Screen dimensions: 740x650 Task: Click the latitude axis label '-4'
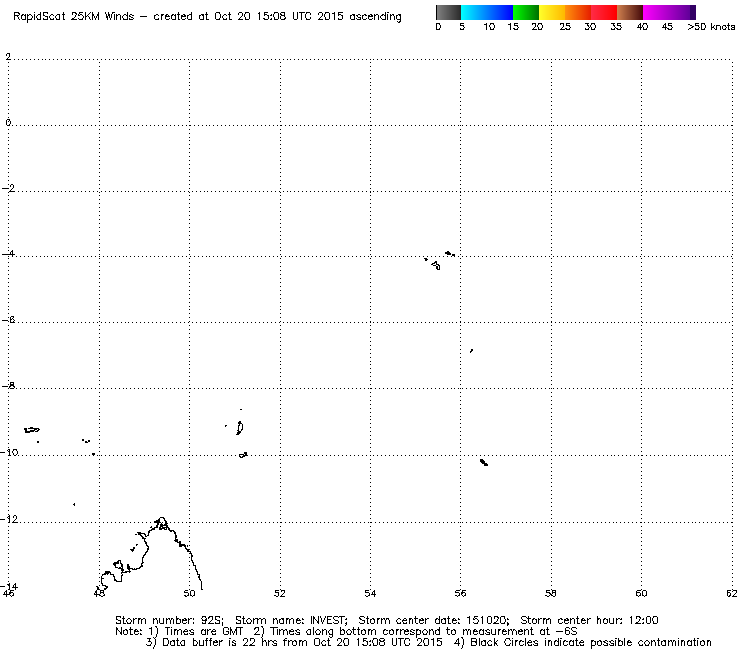8,254
